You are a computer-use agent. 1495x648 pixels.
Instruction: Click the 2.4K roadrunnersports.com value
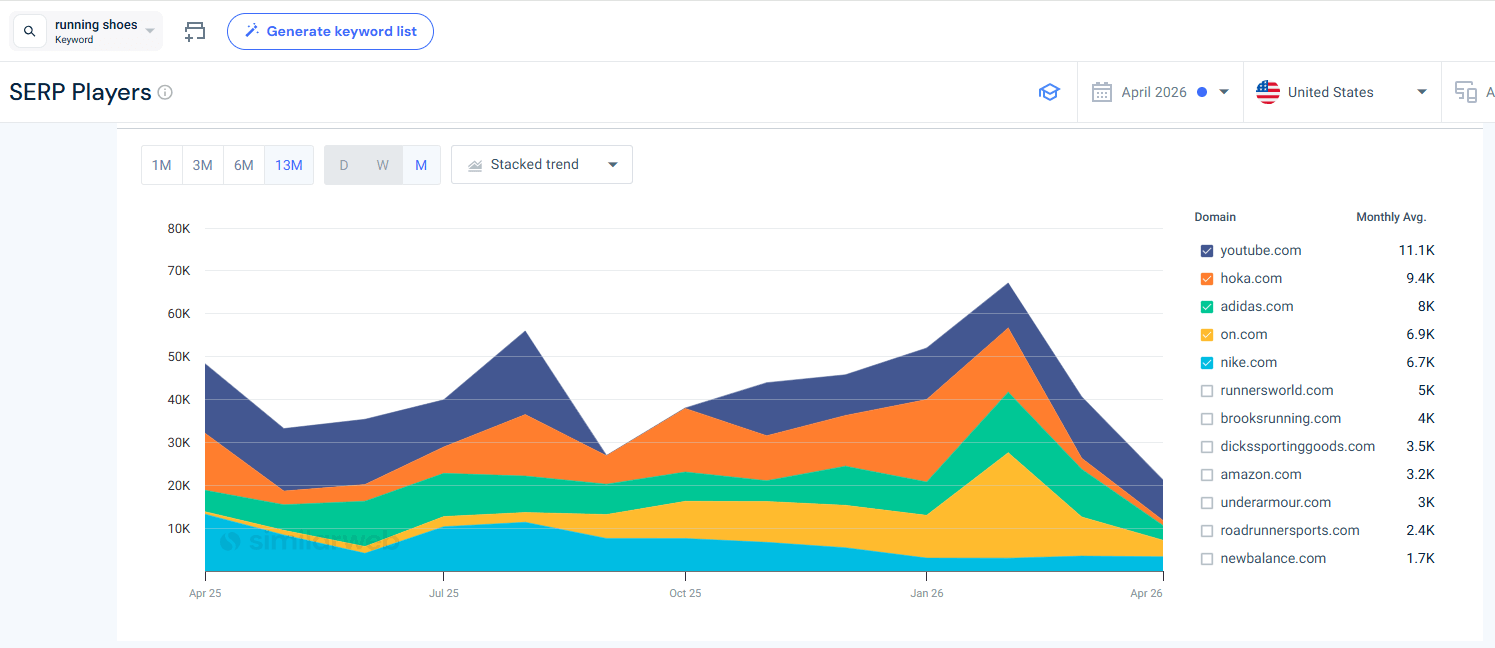pyautogui.click(x=1420, y=531)
